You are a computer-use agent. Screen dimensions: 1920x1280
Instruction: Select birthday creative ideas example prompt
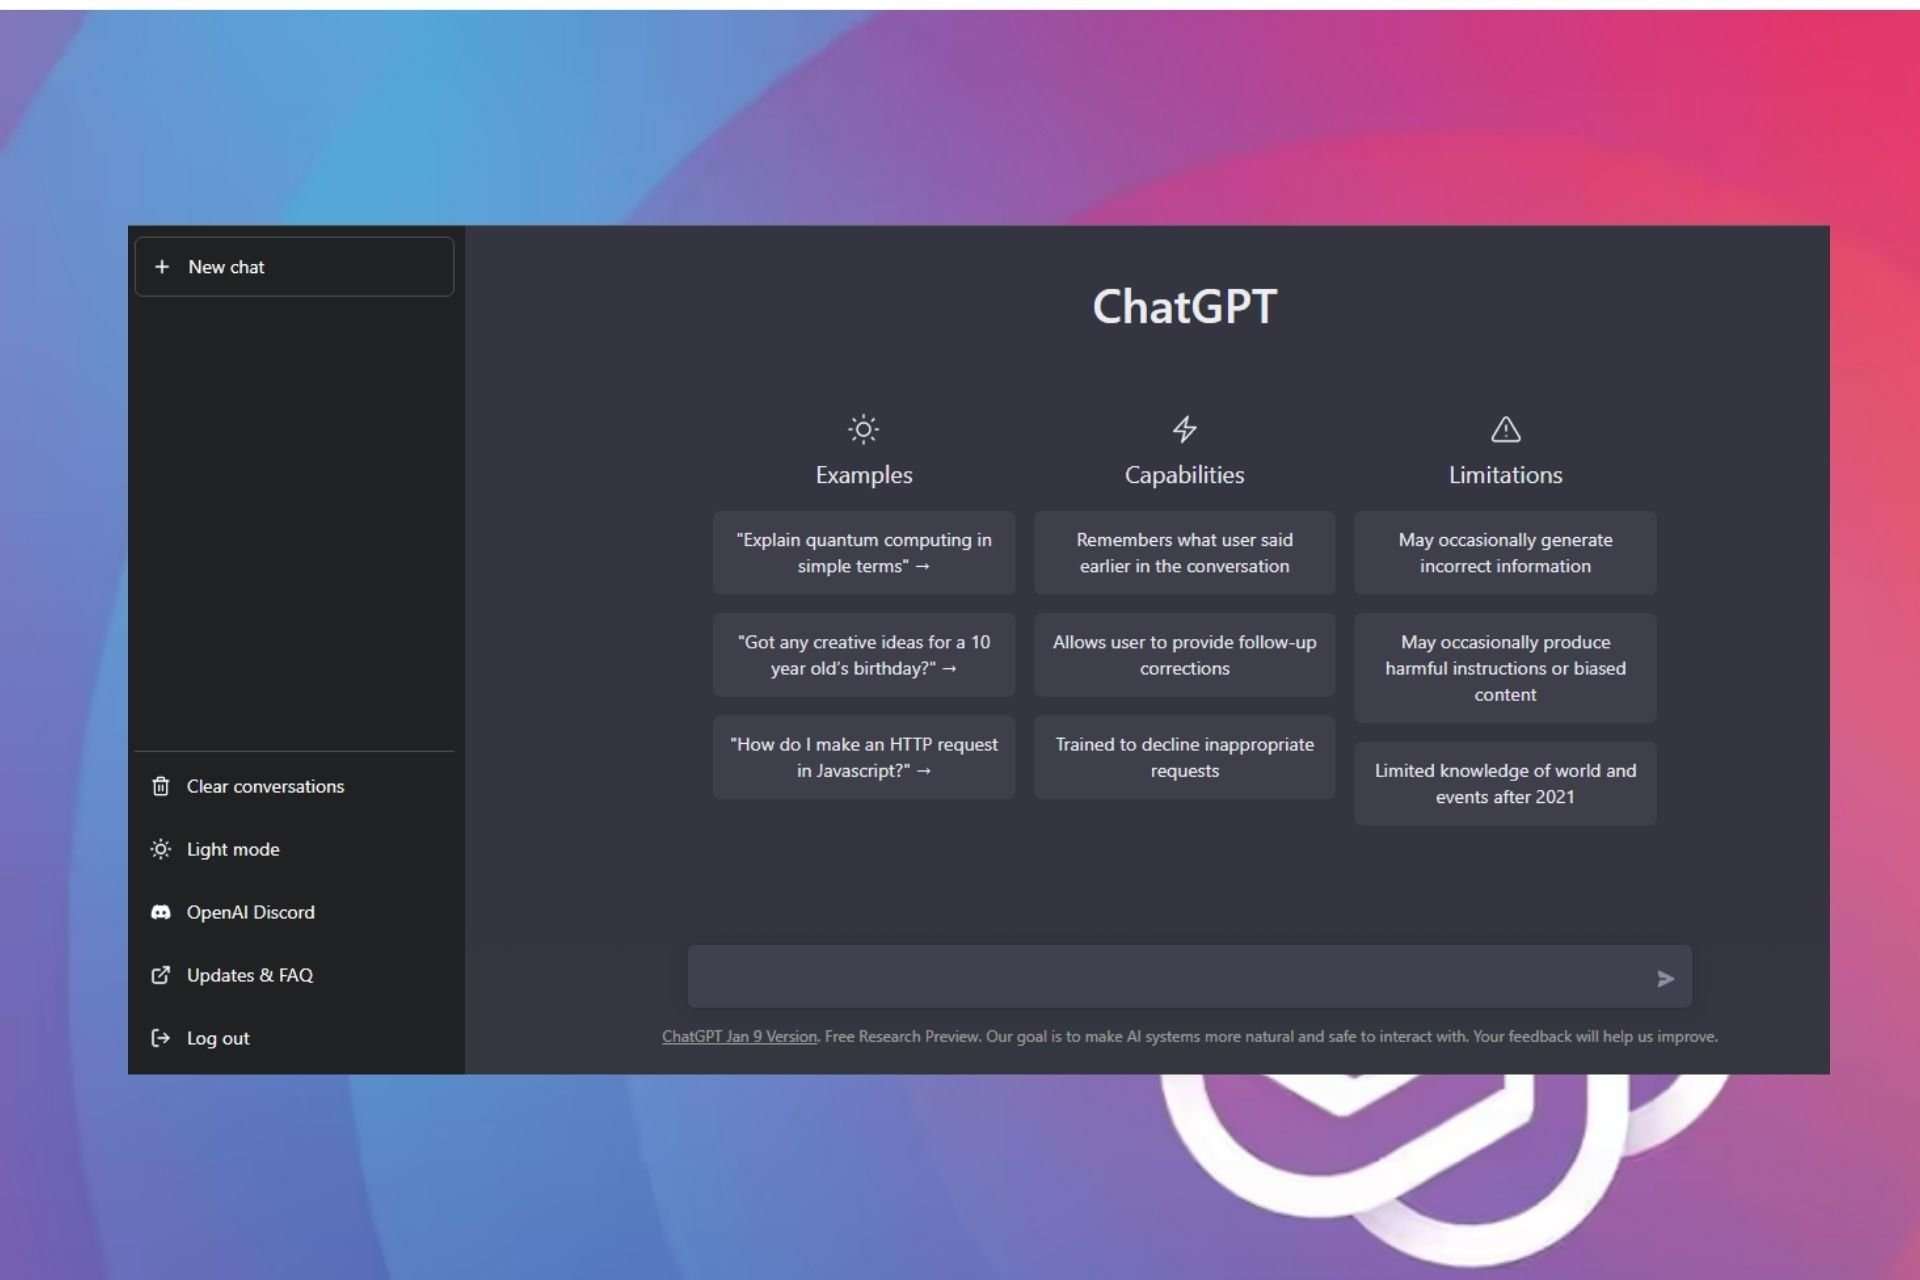[864, 656]
